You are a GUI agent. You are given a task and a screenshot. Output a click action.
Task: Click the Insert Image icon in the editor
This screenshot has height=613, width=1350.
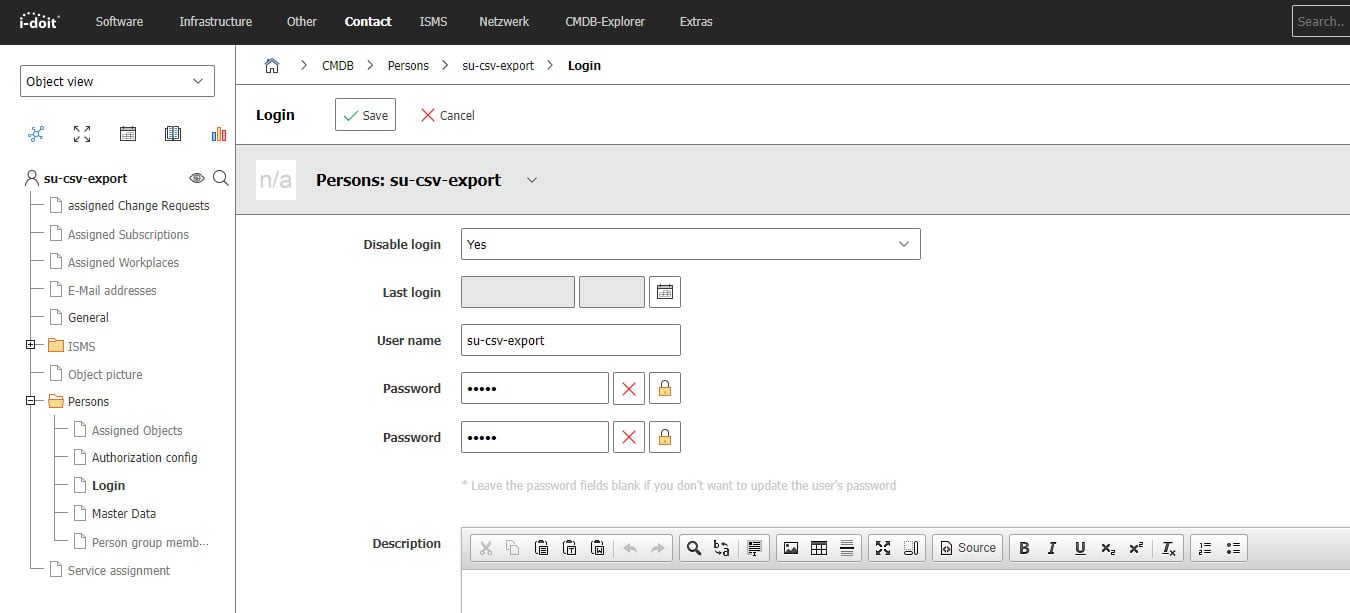(792, 547)
